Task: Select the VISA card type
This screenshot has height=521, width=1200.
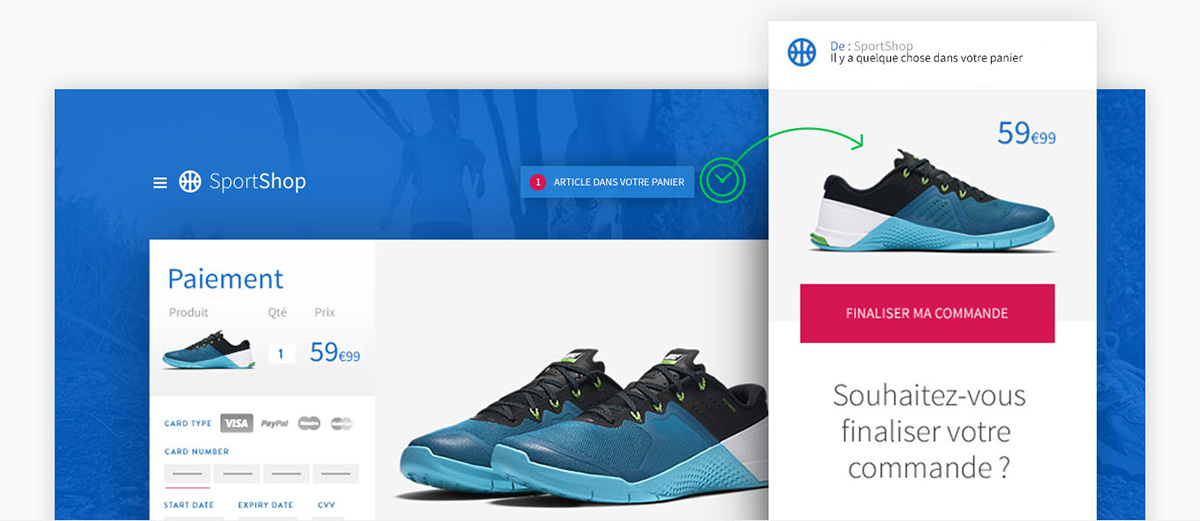Action: pyautogui.click(x=236, y=423)
